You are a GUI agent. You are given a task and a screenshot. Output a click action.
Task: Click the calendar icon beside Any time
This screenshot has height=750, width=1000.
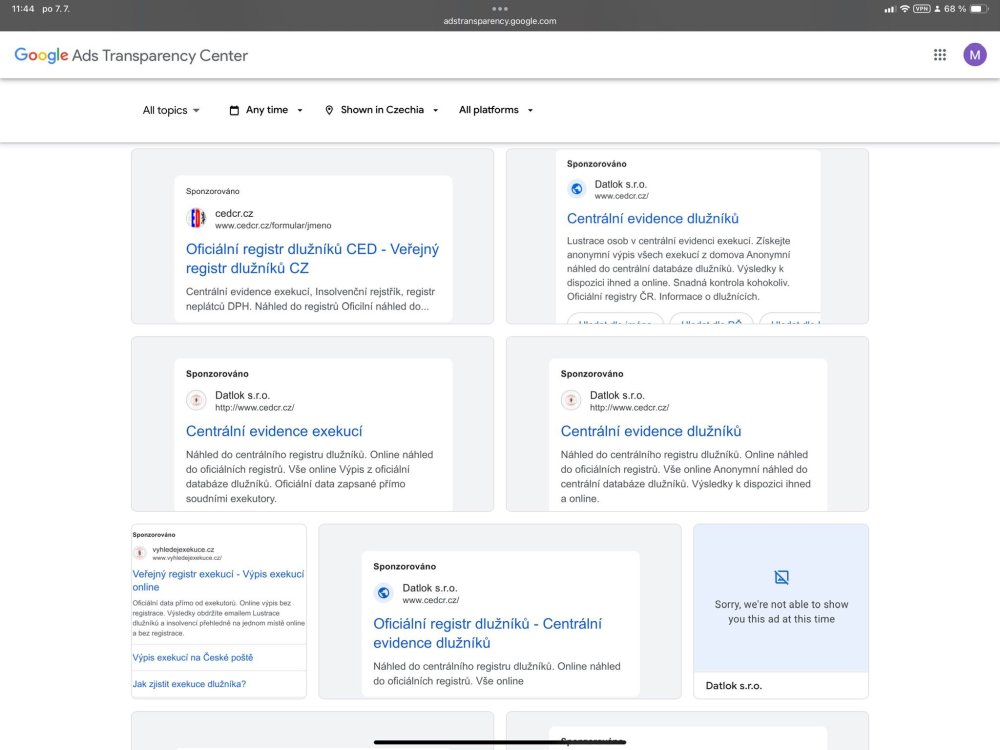click(234, 110)
